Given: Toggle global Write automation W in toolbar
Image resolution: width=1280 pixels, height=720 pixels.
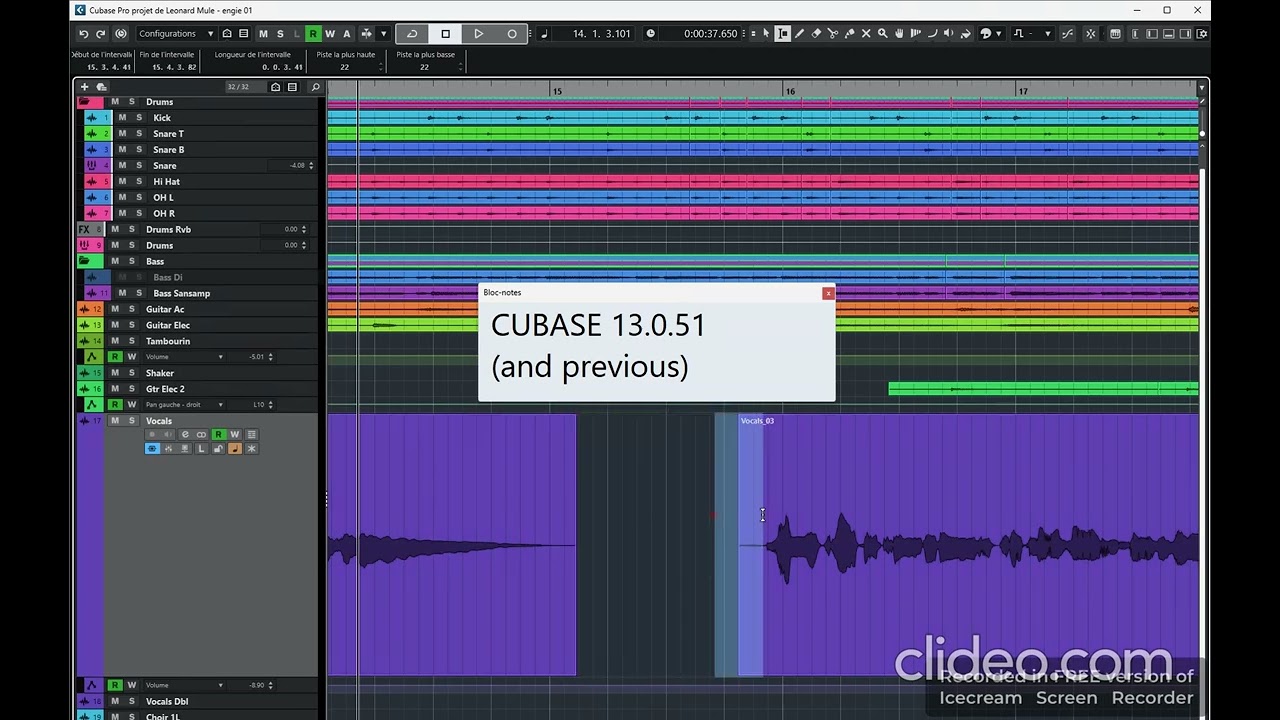Looking at the screenshot, I should (330, 33).
